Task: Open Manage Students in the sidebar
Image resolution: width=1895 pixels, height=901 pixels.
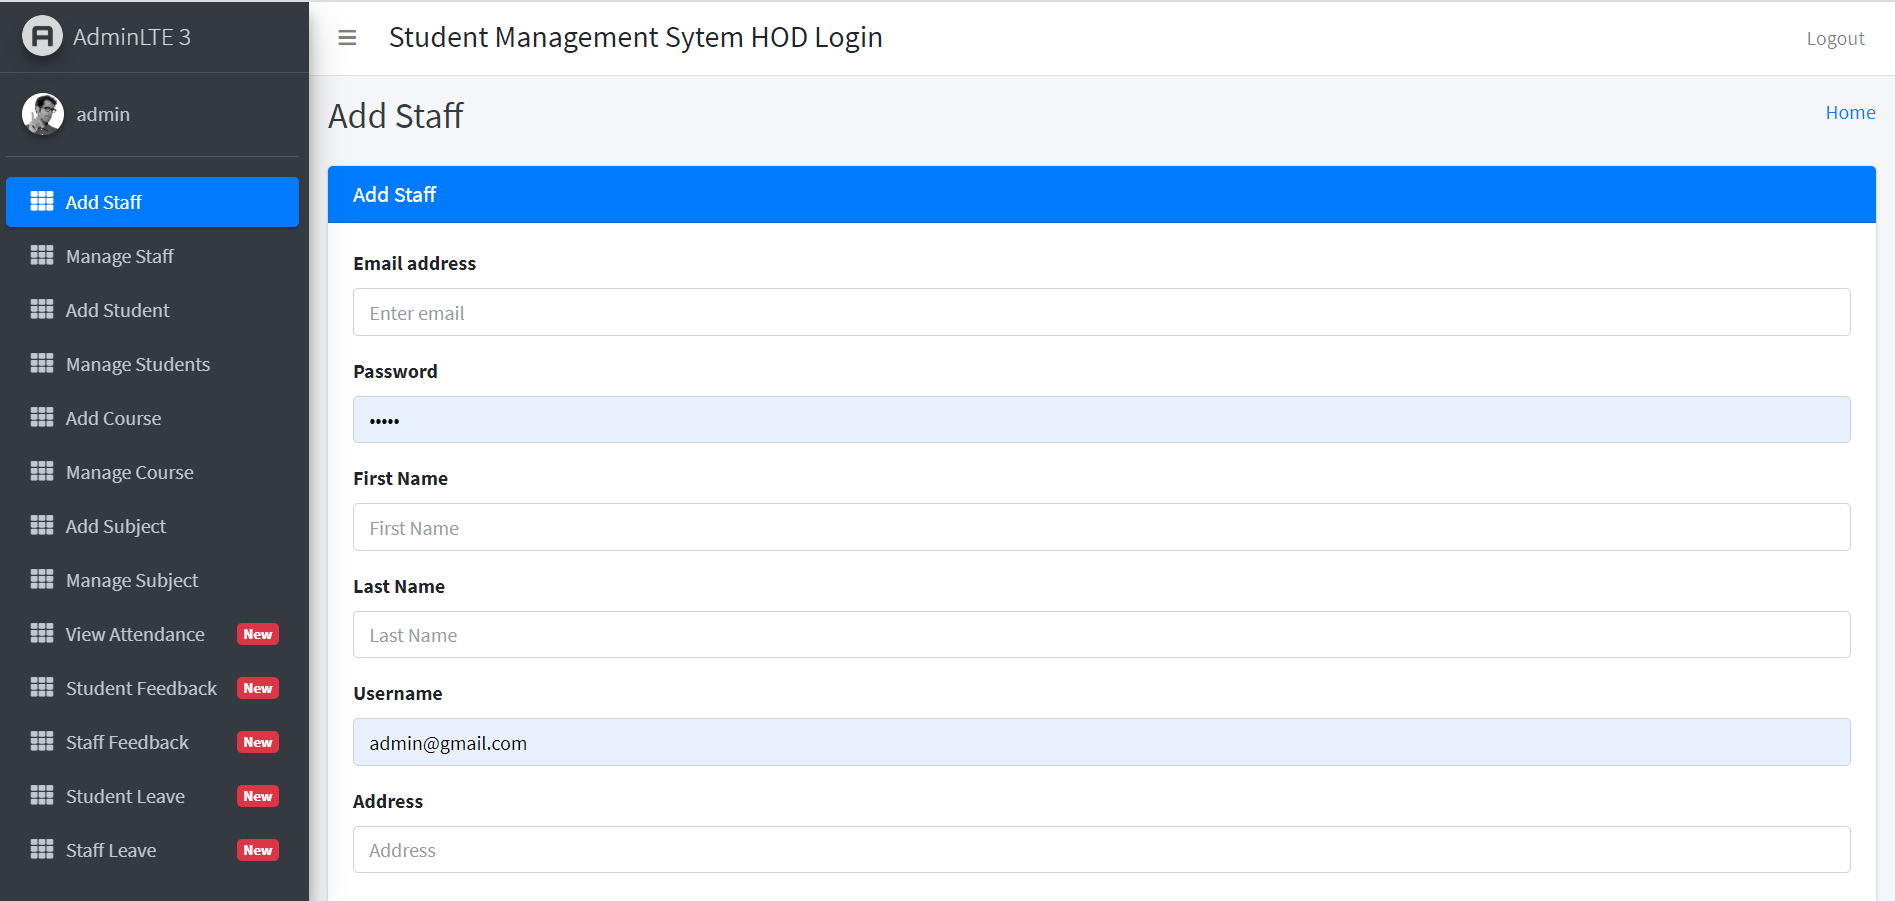Action: 152,364
